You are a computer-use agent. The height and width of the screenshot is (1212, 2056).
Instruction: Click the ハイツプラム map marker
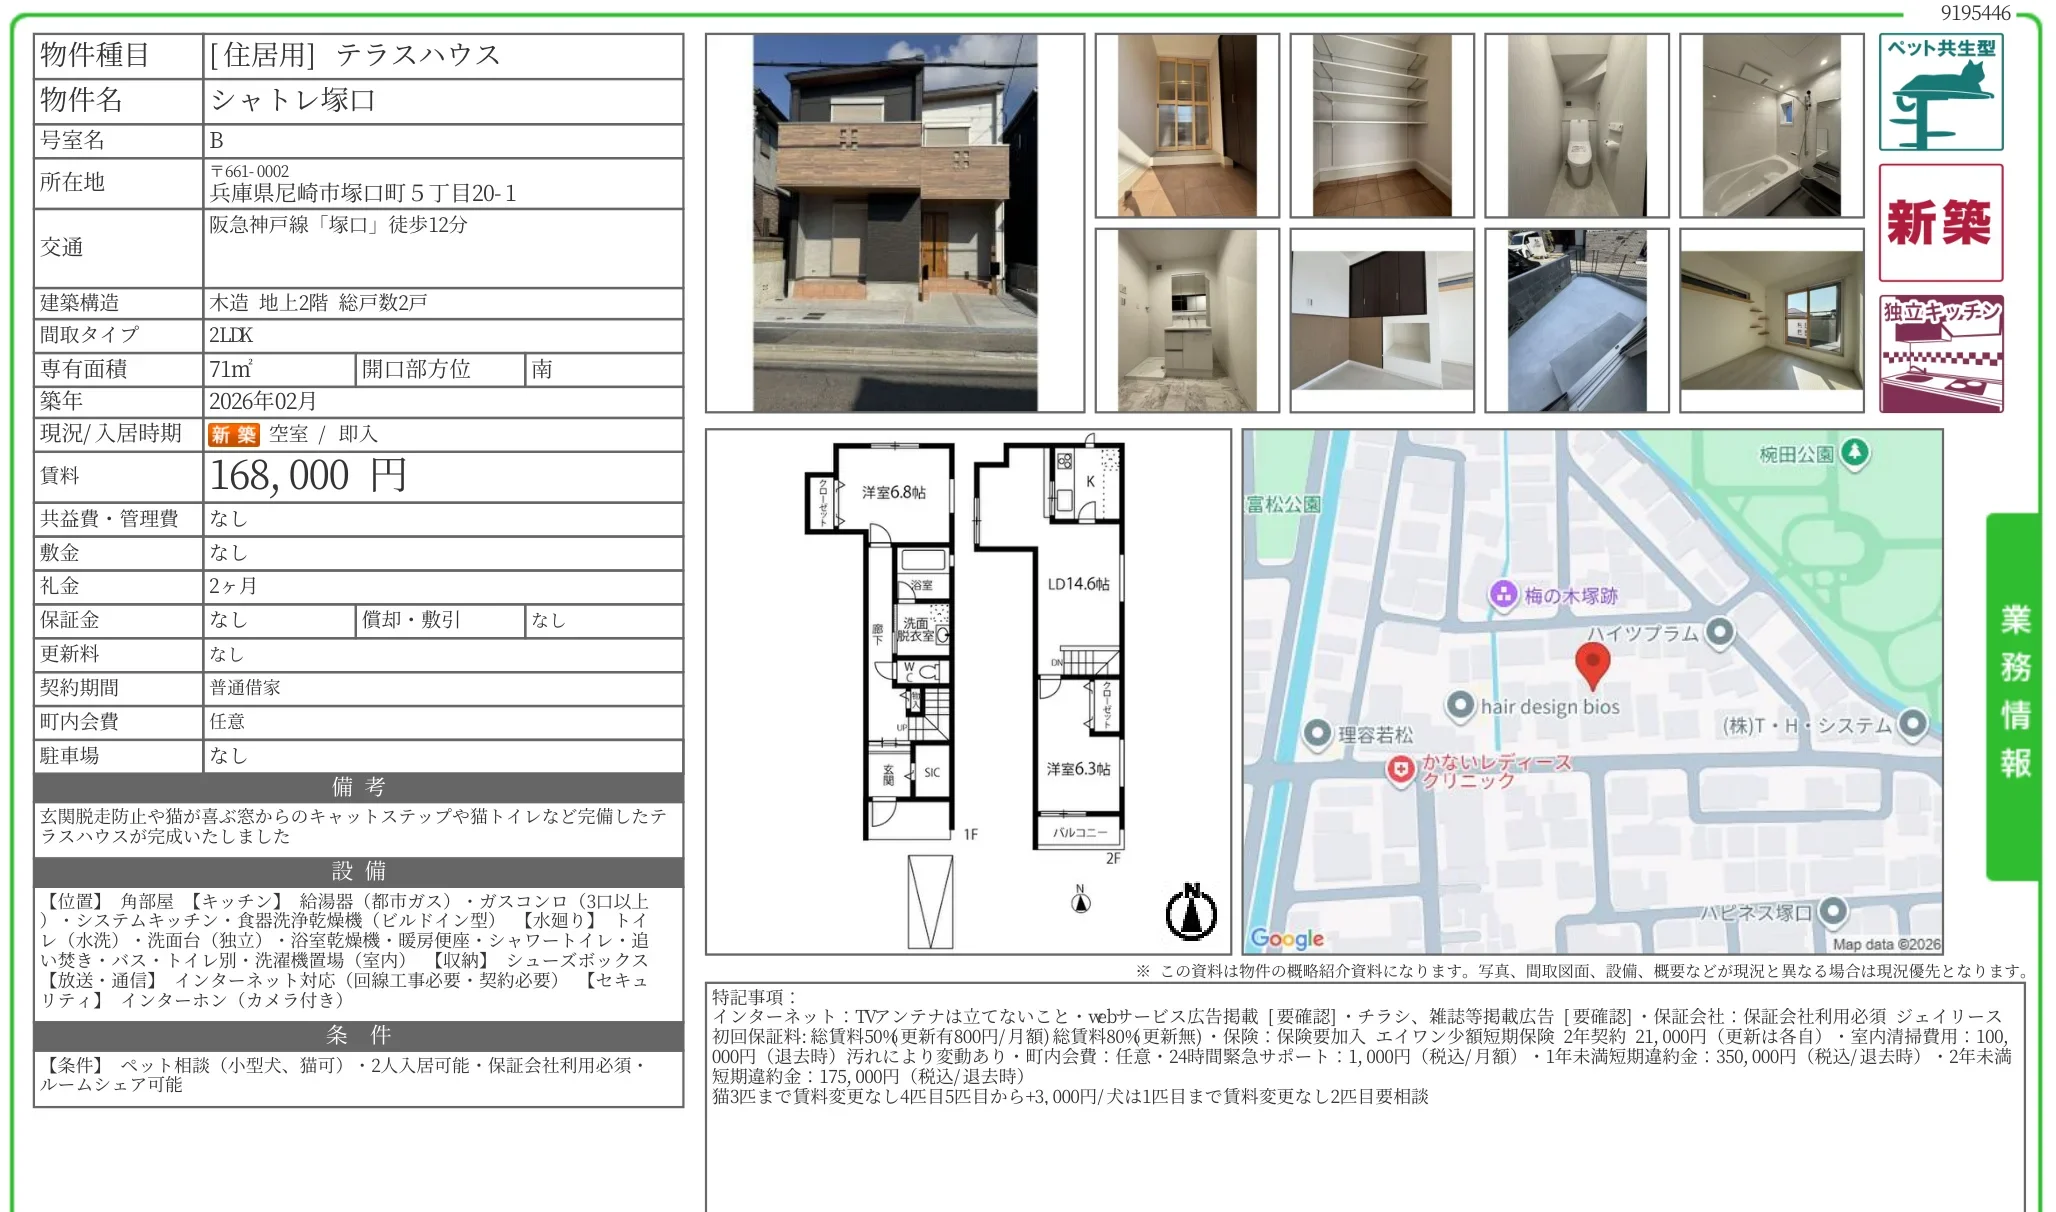[1719, 632]
